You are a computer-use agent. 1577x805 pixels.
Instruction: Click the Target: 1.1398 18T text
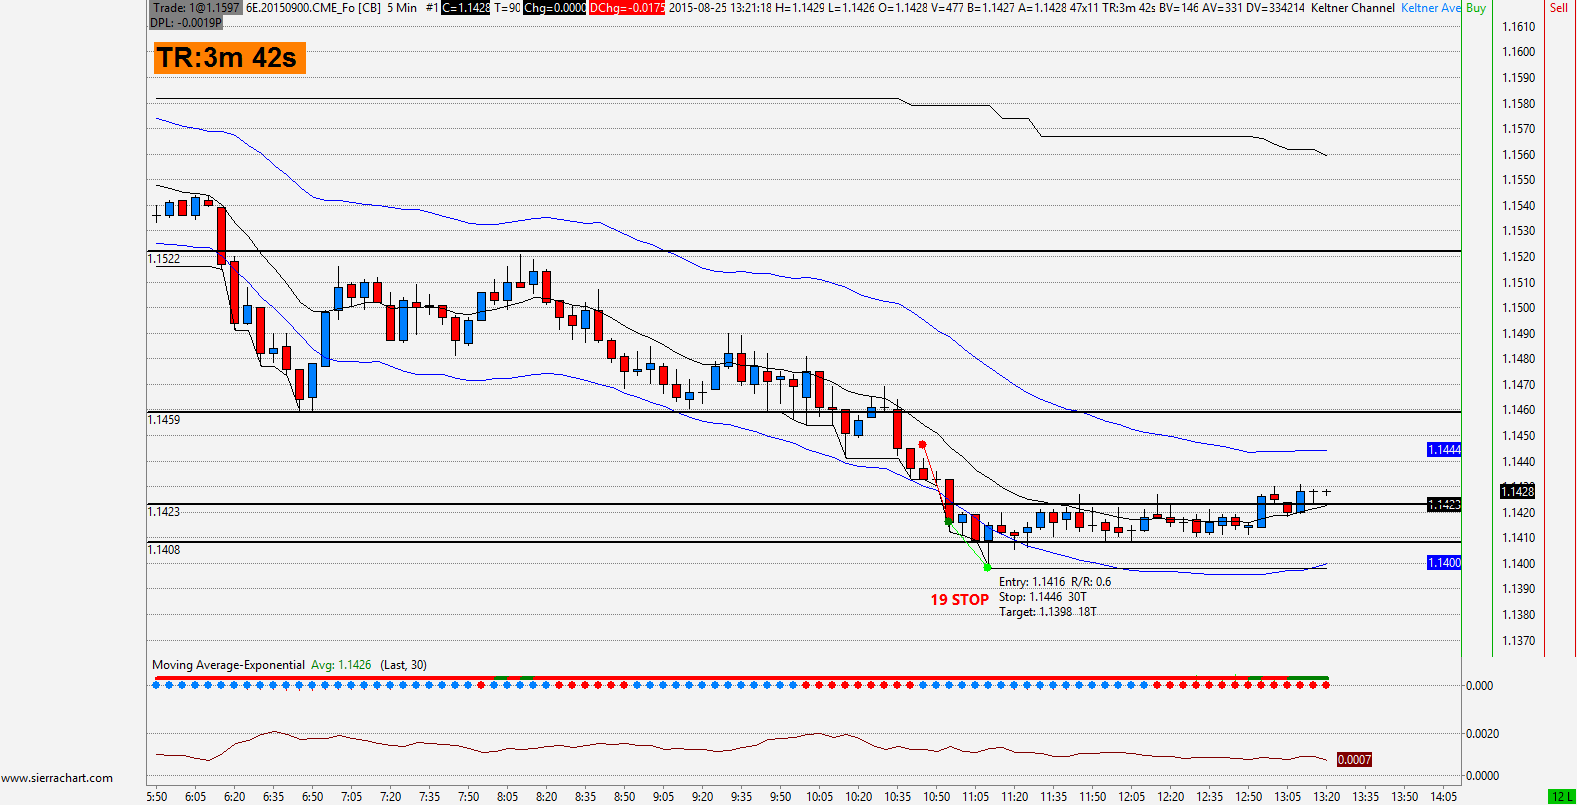point(1048,612)
